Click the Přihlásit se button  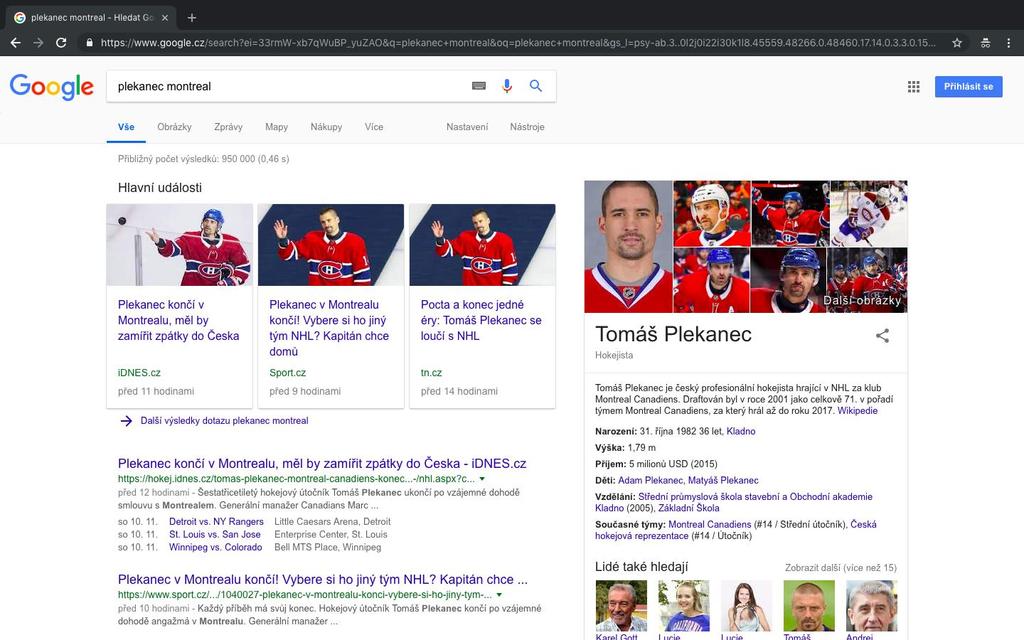click(x=968, y=87)
